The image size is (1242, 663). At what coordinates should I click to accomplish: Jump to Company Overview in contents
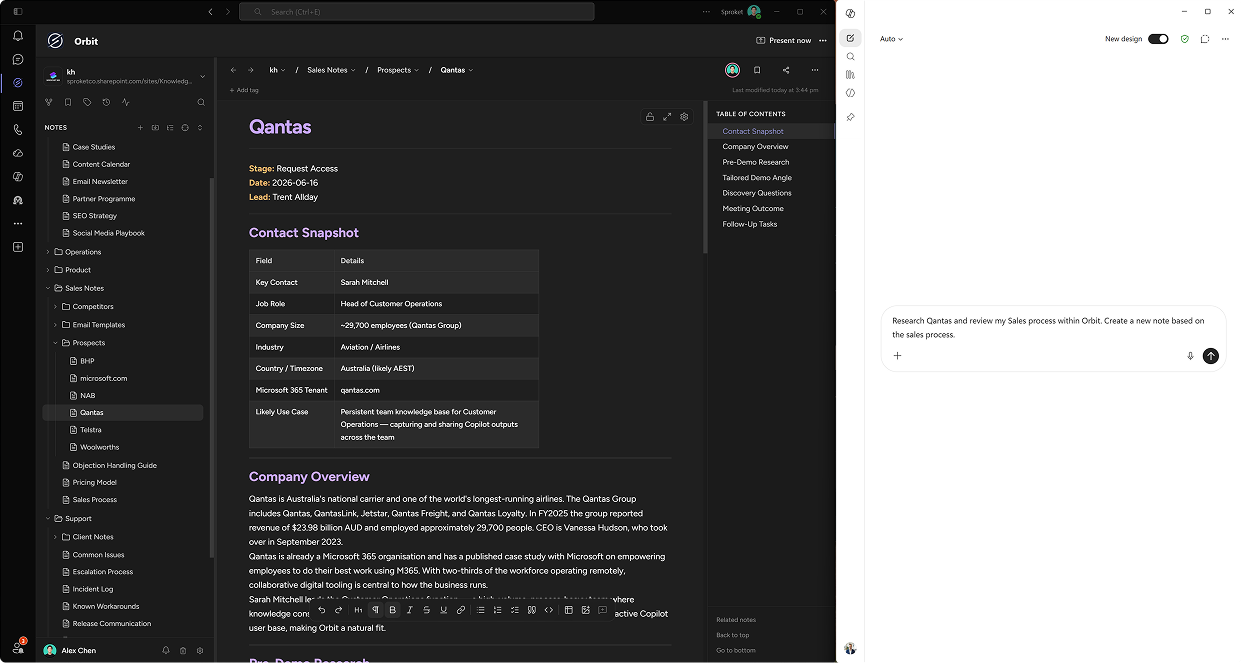pos(755,147)
